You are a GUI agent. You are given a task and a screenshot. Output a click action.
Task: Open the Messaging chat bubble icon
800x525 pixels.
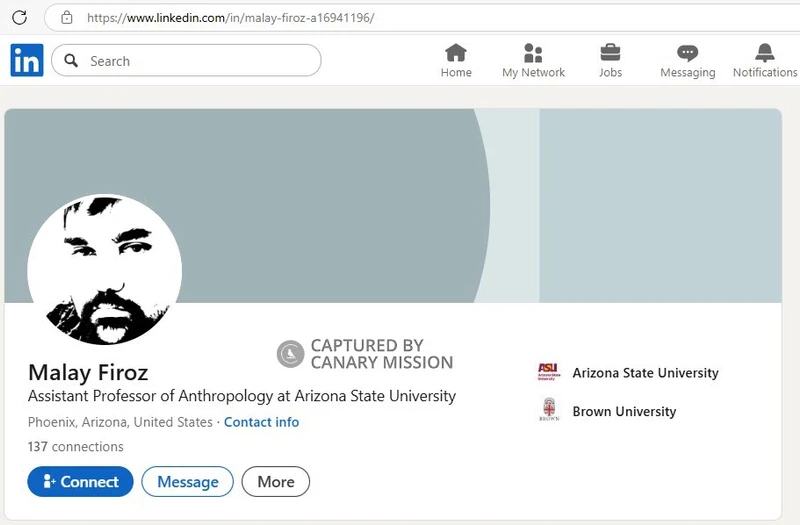pyautogui.click(x=687, y=53)
